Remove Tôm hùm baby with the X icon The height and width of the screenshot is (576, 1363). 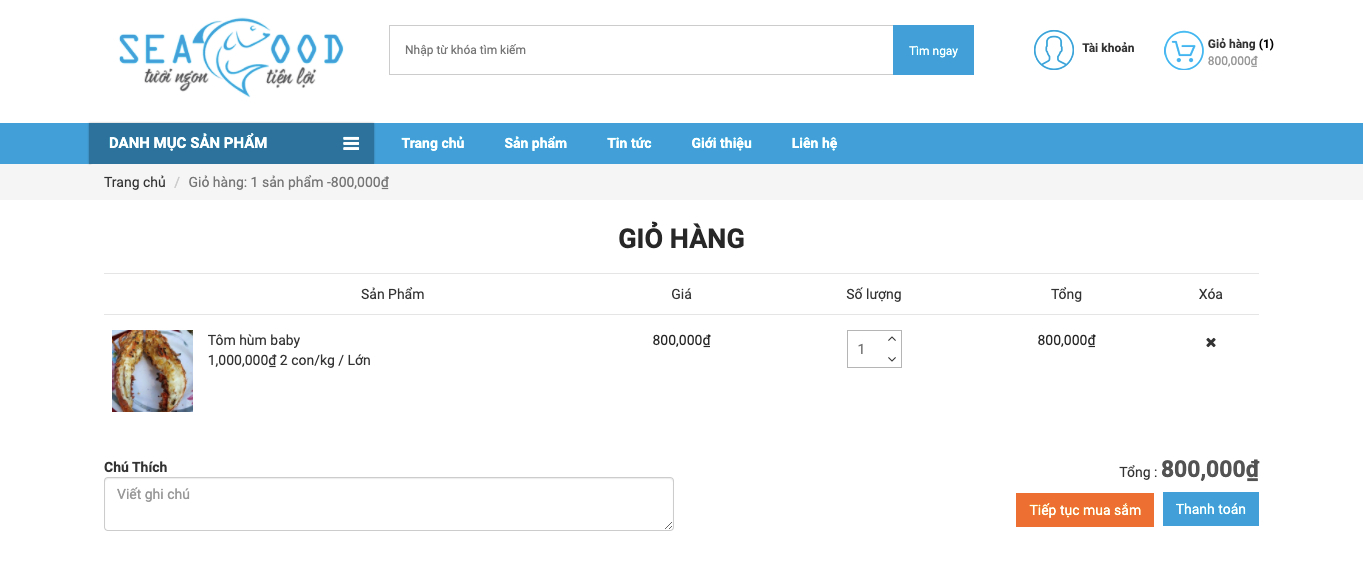(1210, 342)
